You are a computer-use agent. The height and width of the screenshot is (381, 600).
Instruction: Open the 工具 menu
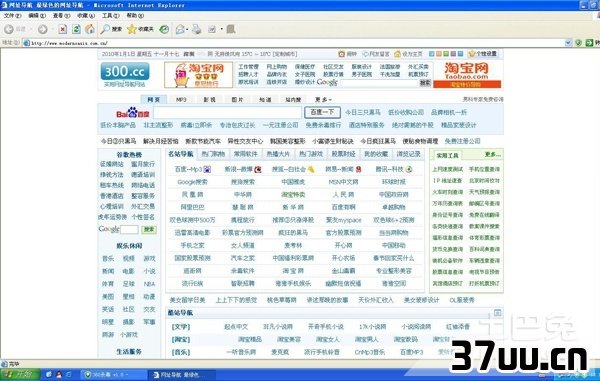coord(110,16)
